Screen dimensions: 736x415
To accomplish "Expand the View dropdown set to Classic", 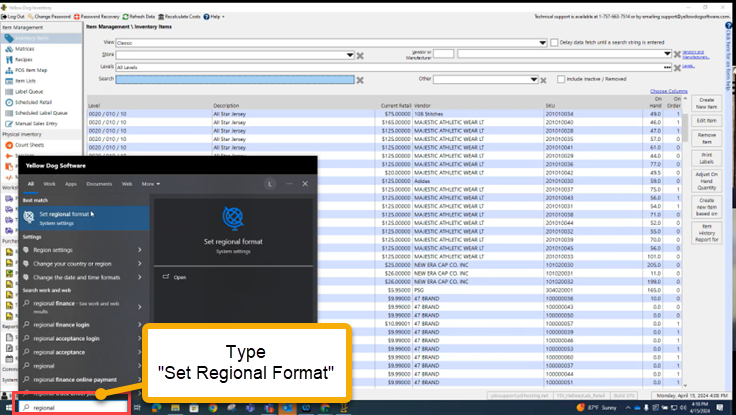I will pos(543,43).
